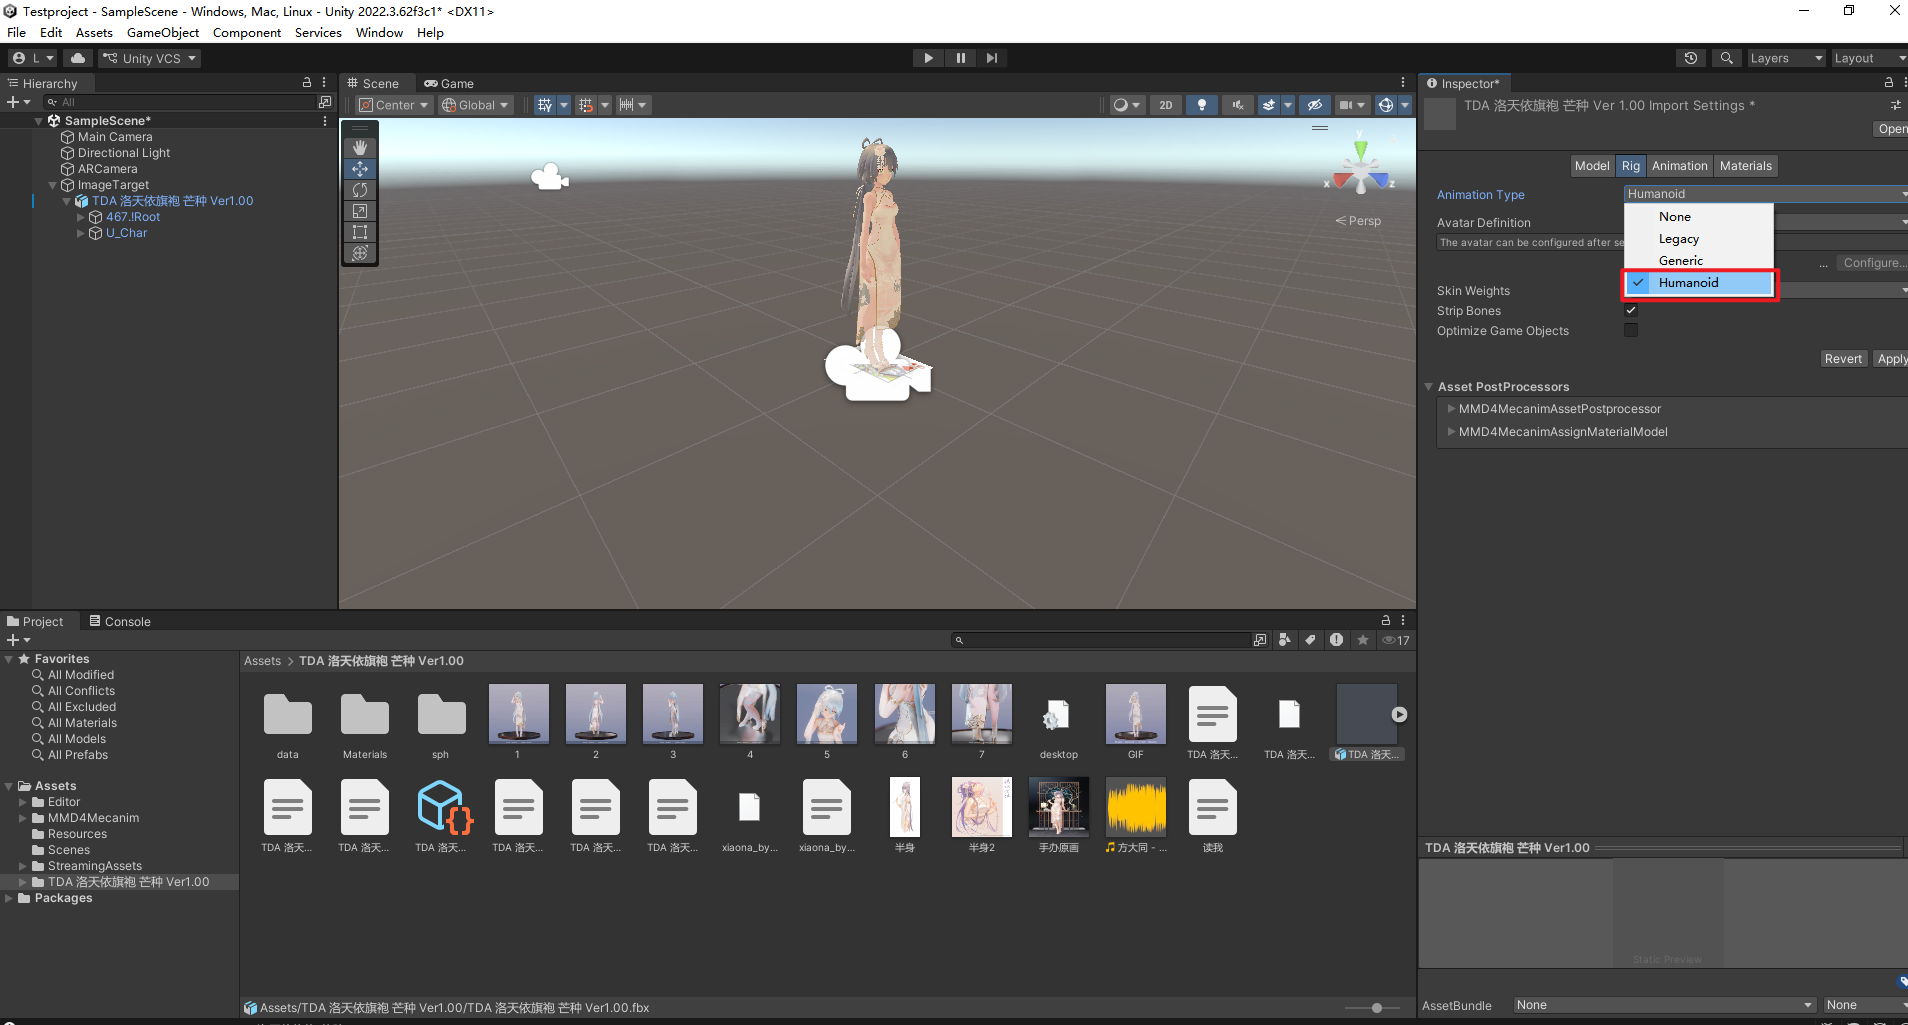The width and height of the screenshot is (1908, 1025).
Task: Switch to the Console tab
Action: click(120, 621)
